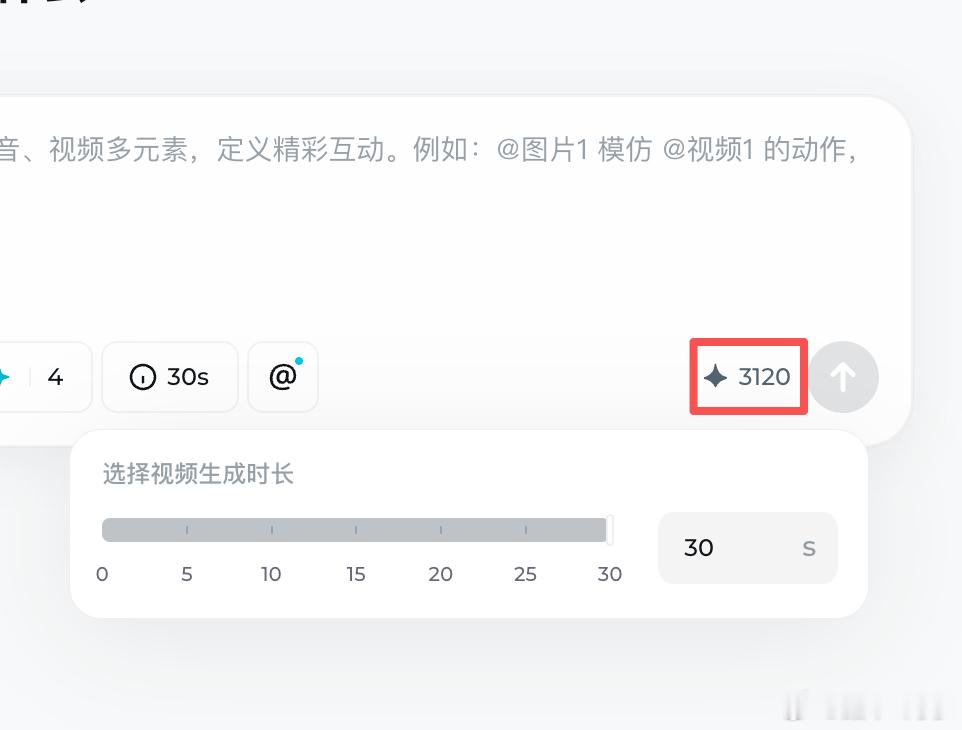Click the 选择视频生成时长 heading
The height and width of the screenshot is (730, 962).
pos(198,474)
